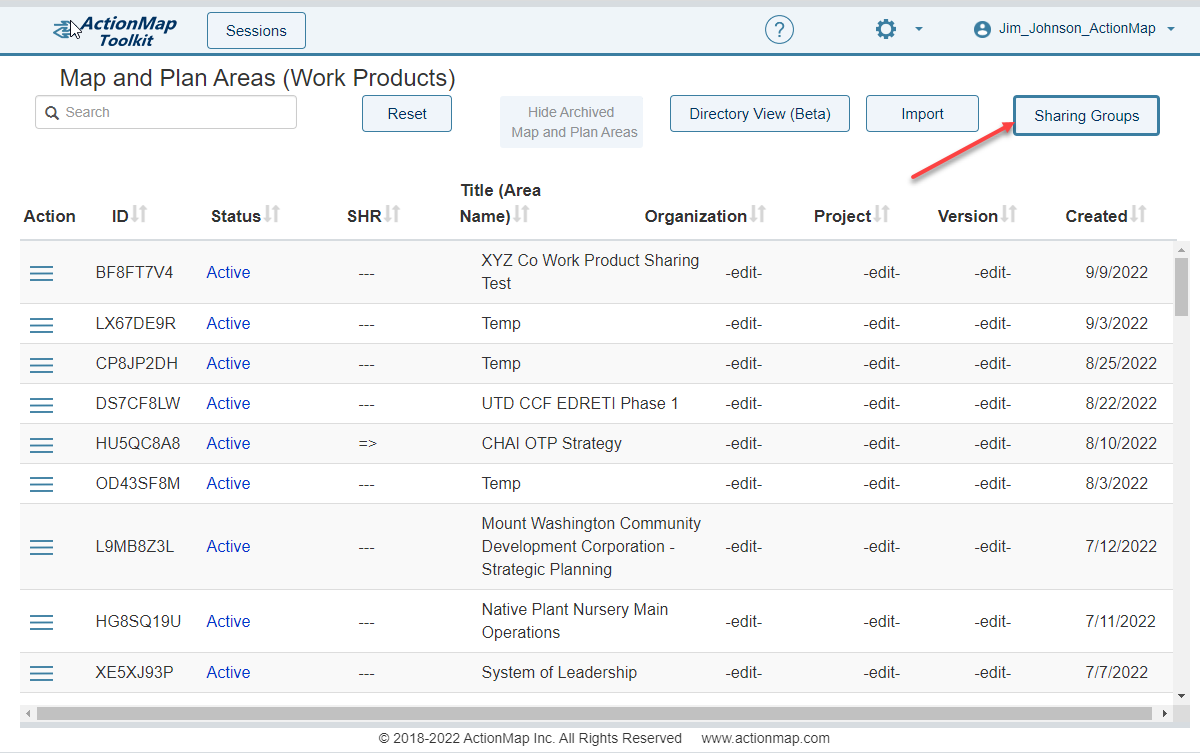1200x753 pixels.
Task: Open action menu for DS7CF8LW row
Action: 41,404
